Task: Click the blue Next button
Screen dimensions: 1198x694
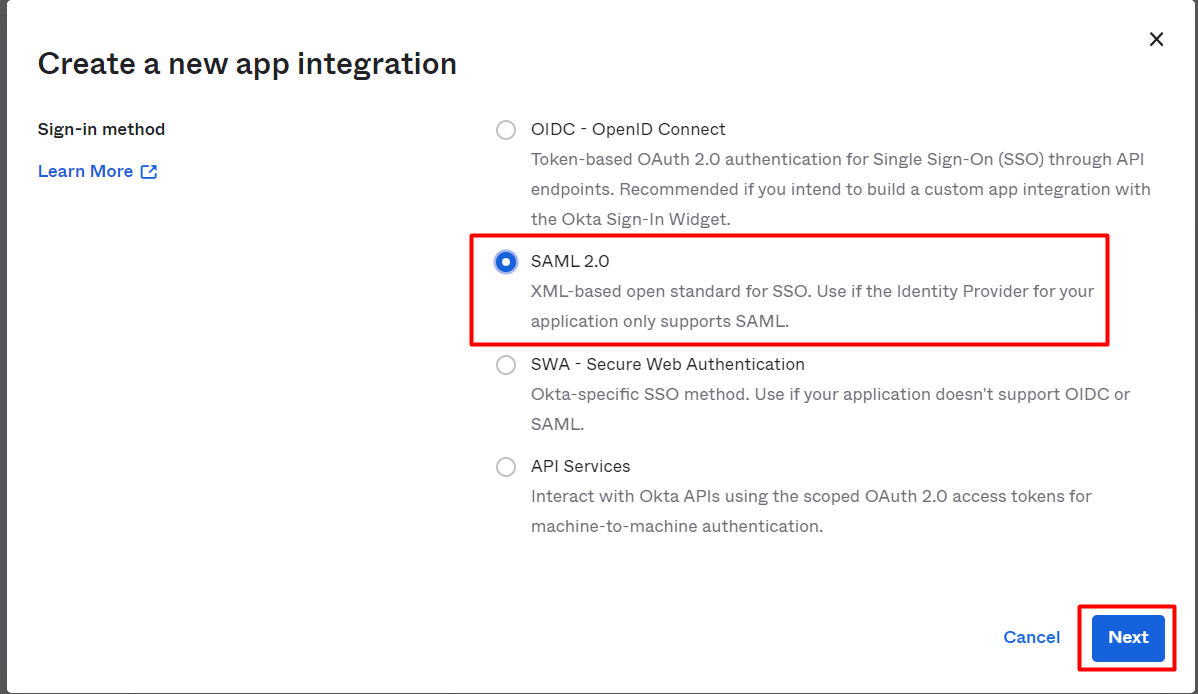Action: tap(1128, 638)
